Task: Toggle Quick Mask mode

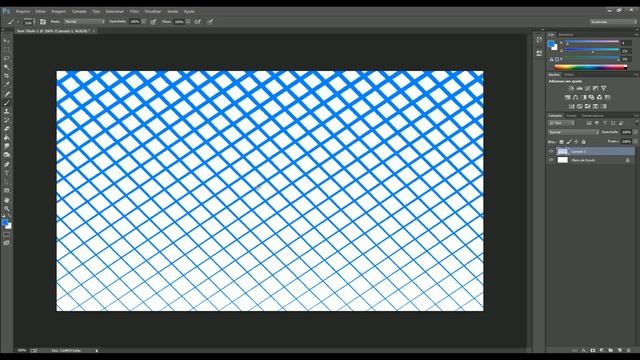Action: [x=7, y=234]
